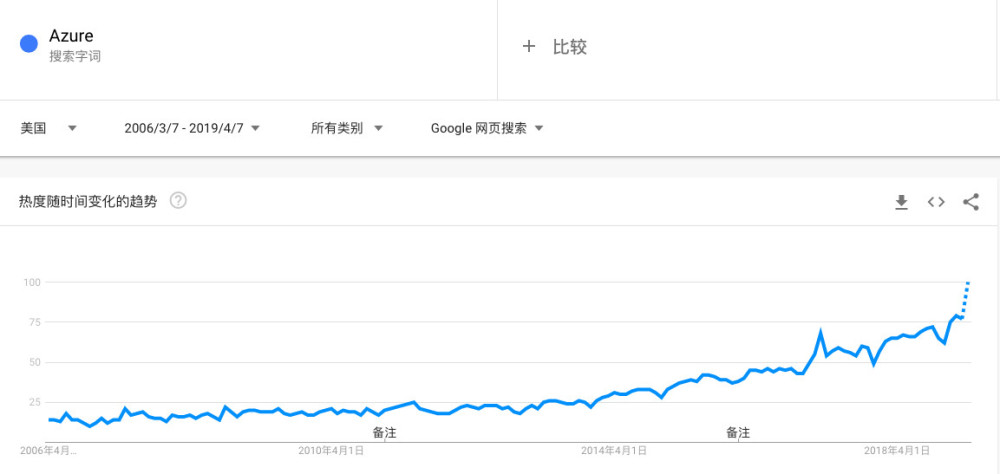Click the plus icon to add comparison
This screenshot has width=1000, height=474.
[x=529, y=46]
